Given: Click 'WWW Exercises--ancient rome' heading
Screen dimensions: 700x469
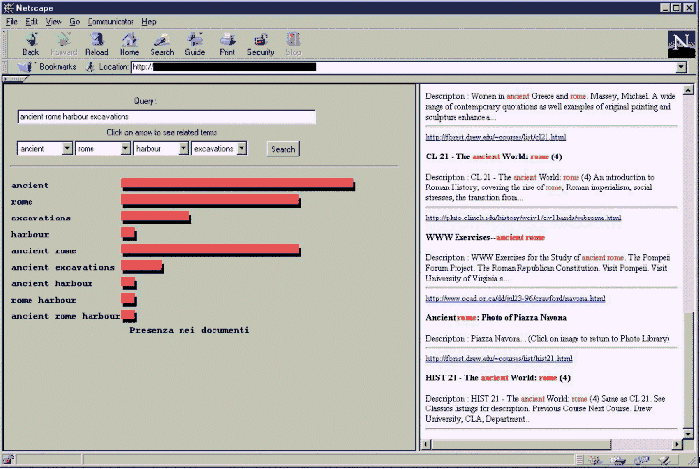Looking at the screenshot, I should (x=485, y=237).
